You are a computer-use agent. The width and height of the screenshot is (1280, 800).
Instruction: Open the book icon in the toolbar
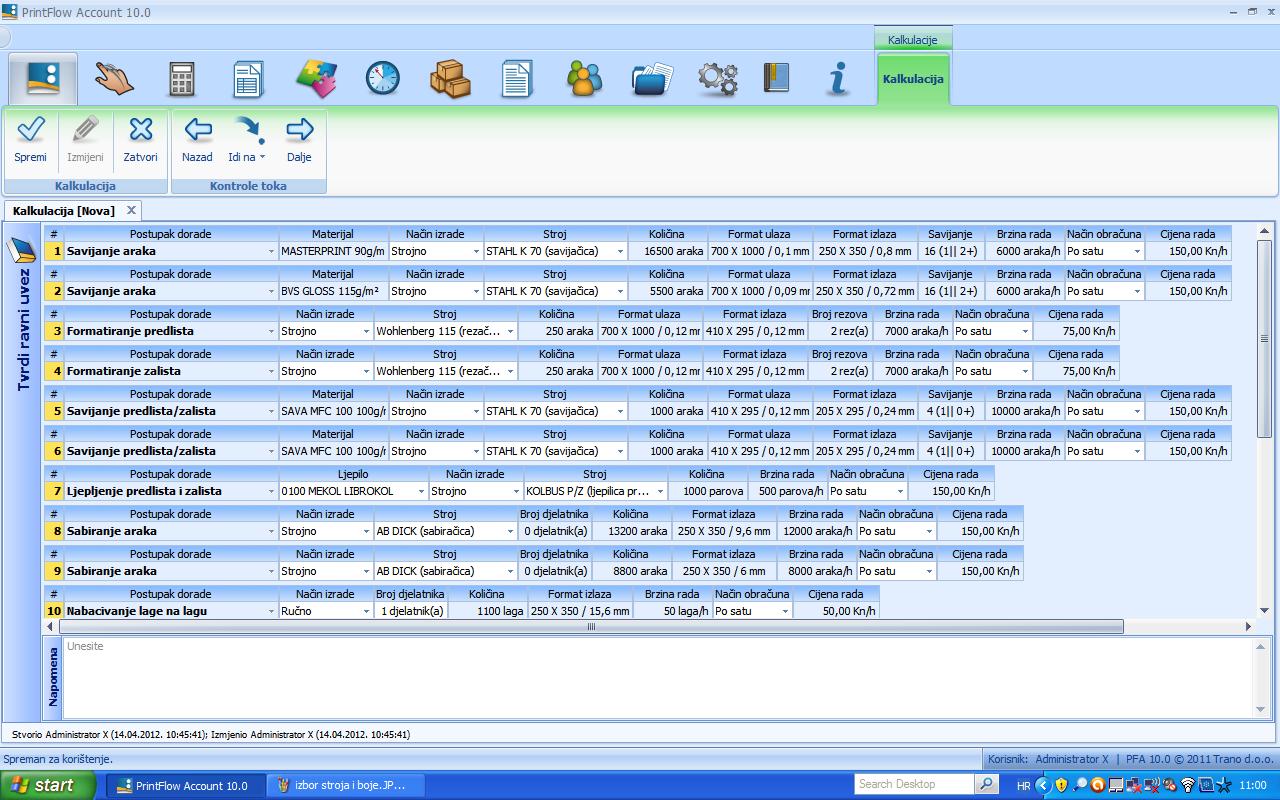[776, 79]
